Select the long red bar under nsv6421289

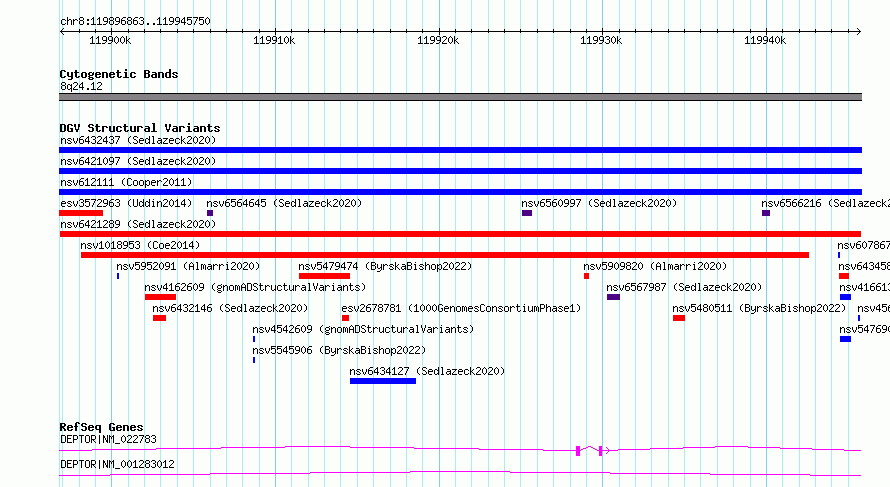[460, 234]
